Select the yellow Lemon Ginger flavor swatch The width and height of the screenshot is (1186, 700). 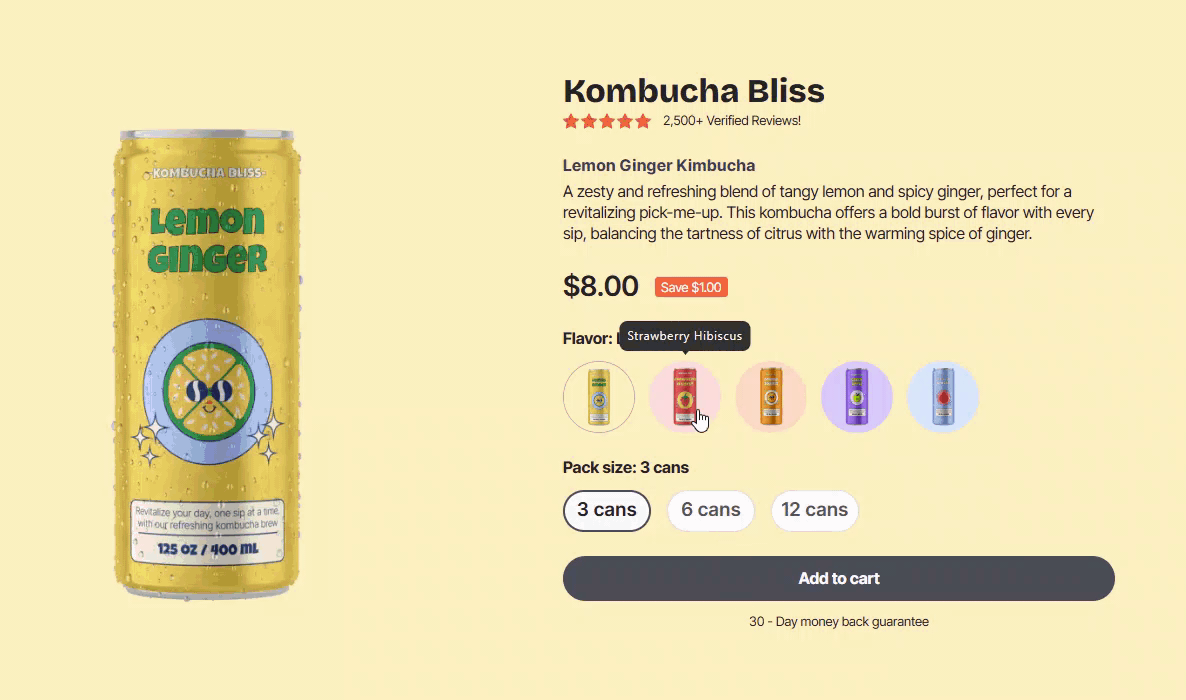(599, 397)
